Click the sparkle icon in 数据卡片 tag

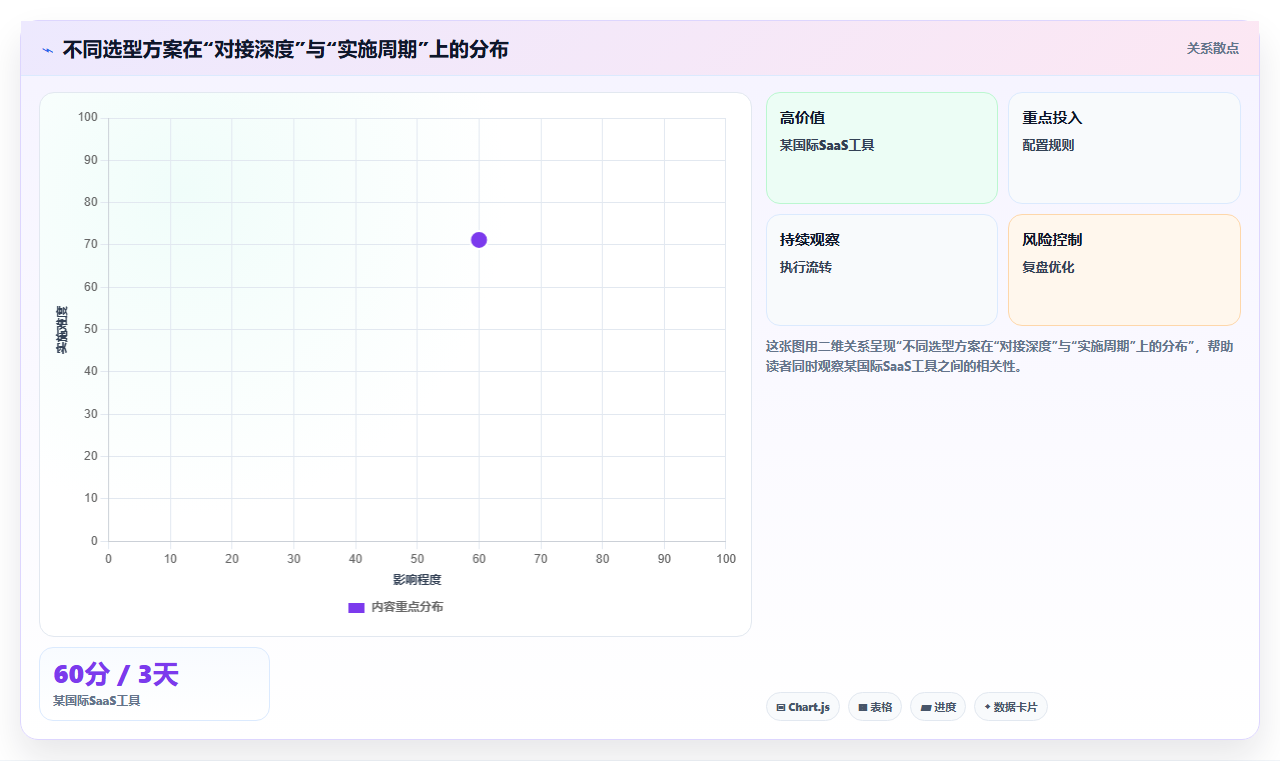987,706
